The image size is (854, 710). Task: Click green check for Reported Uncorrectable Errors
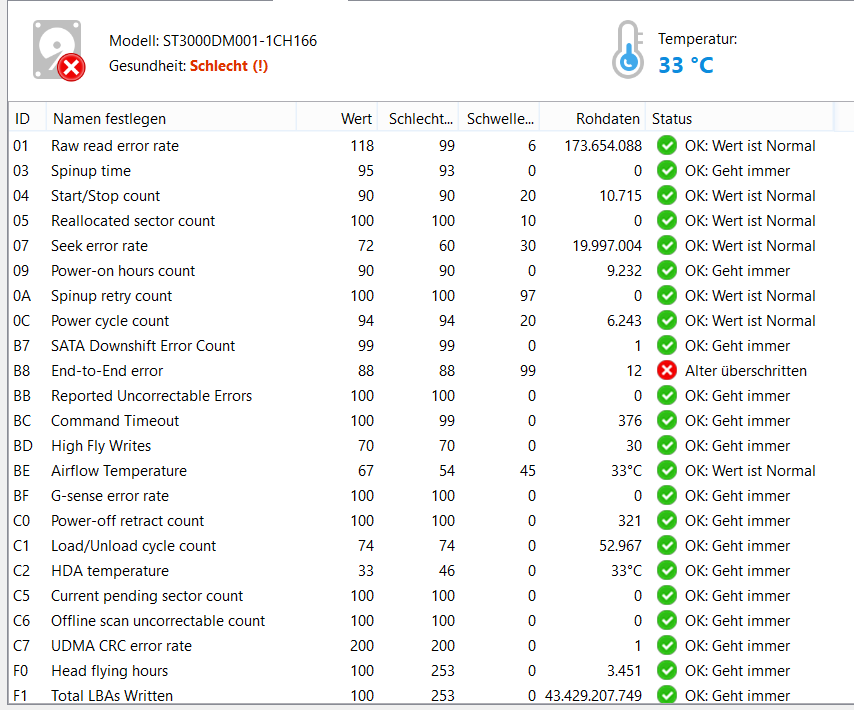667,396
